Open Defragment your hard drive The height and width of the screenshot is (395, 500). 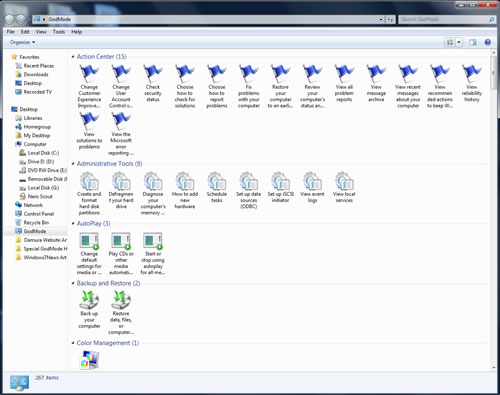point(121,190)
